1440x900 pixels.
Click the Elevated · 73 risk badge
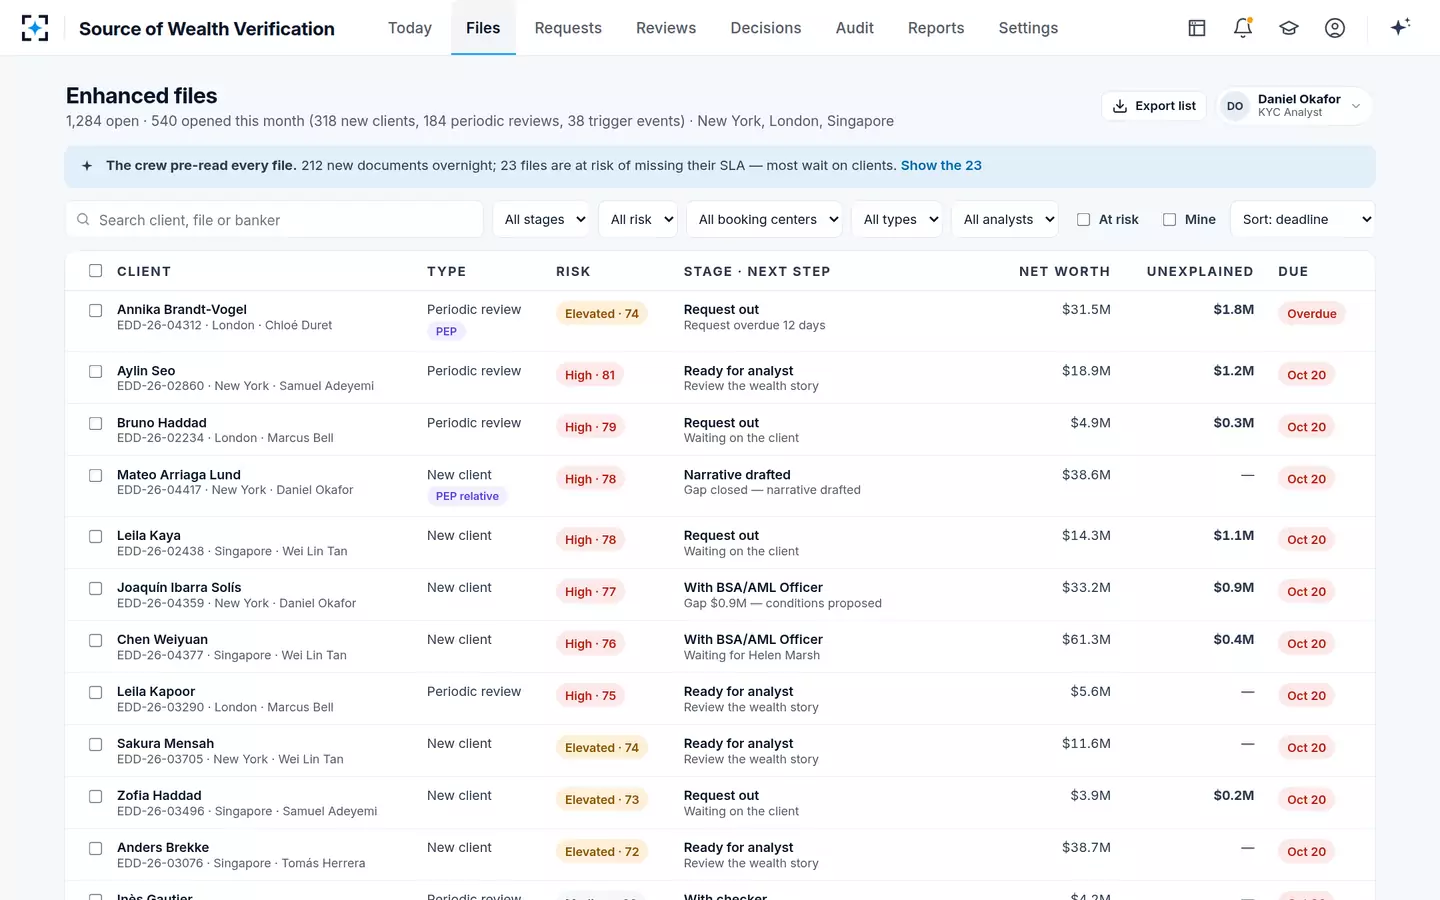coord(602,800)
